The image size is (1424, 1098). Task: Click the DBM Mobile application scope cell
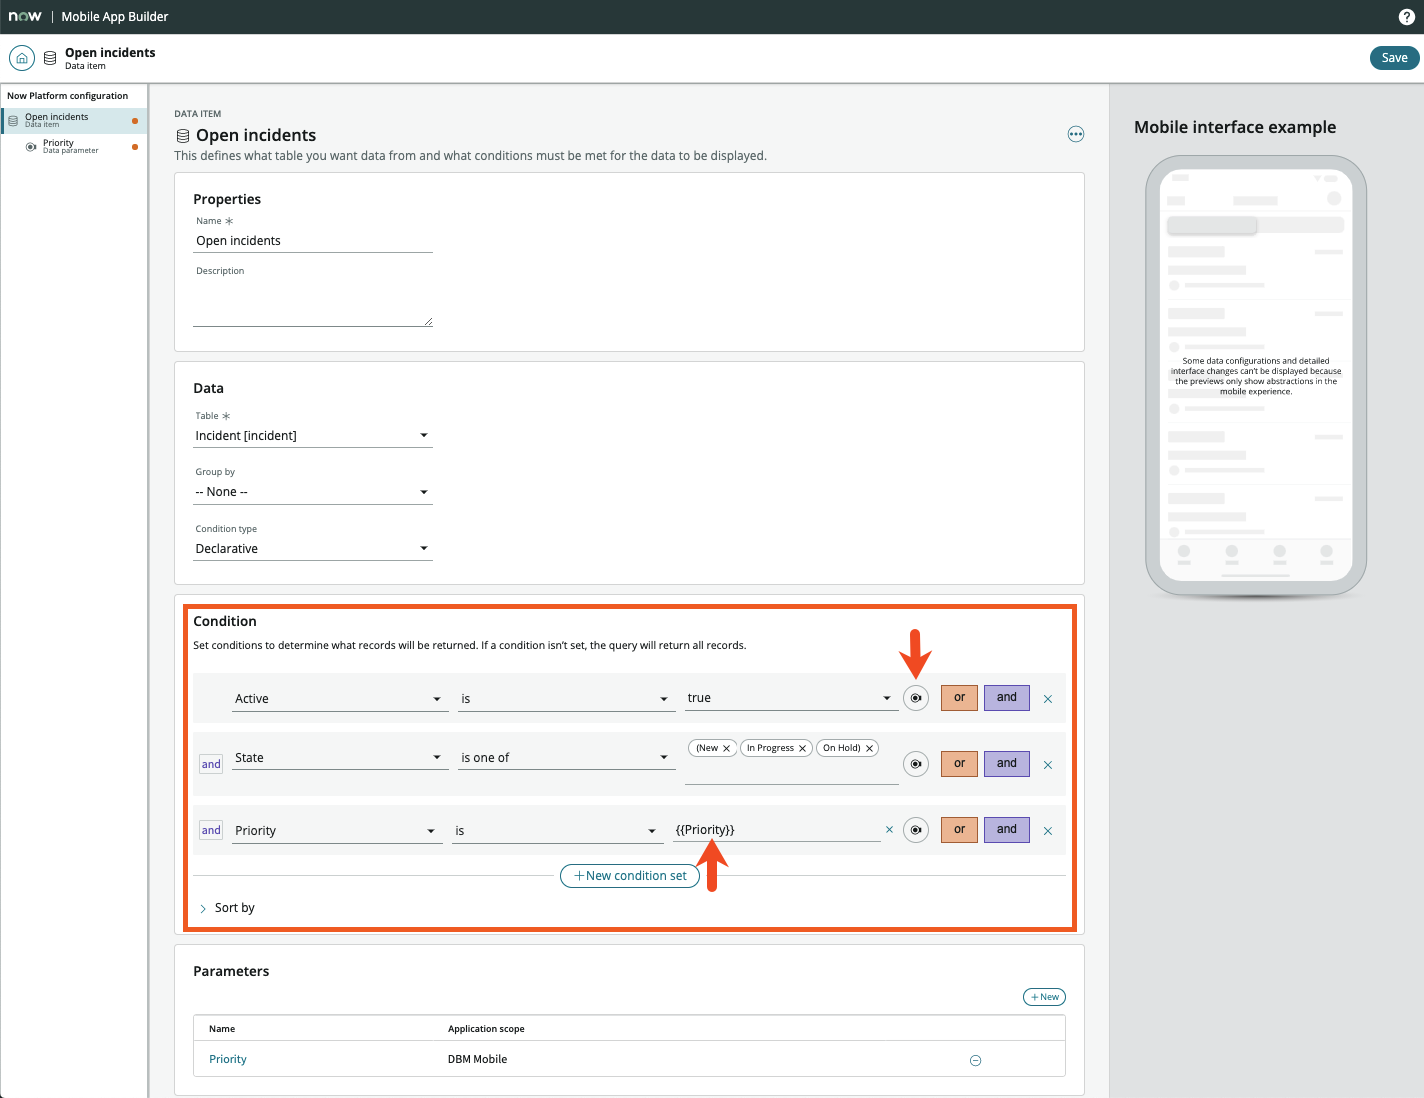click(477, 1060)
